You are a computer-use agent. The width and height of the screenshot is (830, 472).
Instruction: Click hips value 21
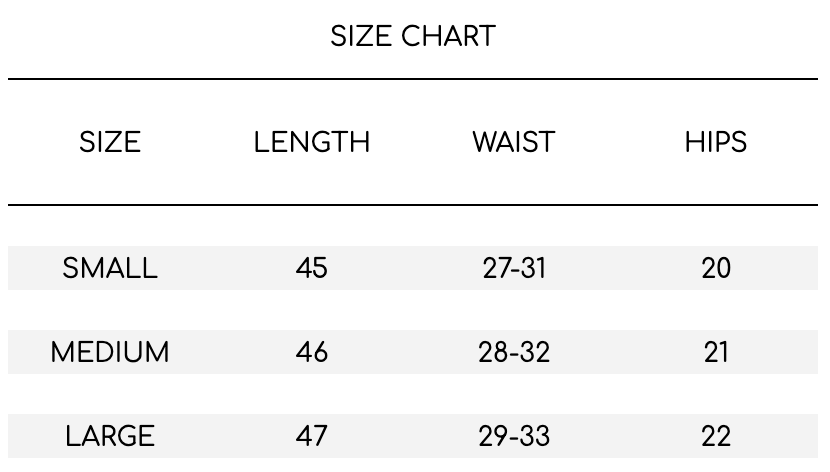[x=716, y=352]
